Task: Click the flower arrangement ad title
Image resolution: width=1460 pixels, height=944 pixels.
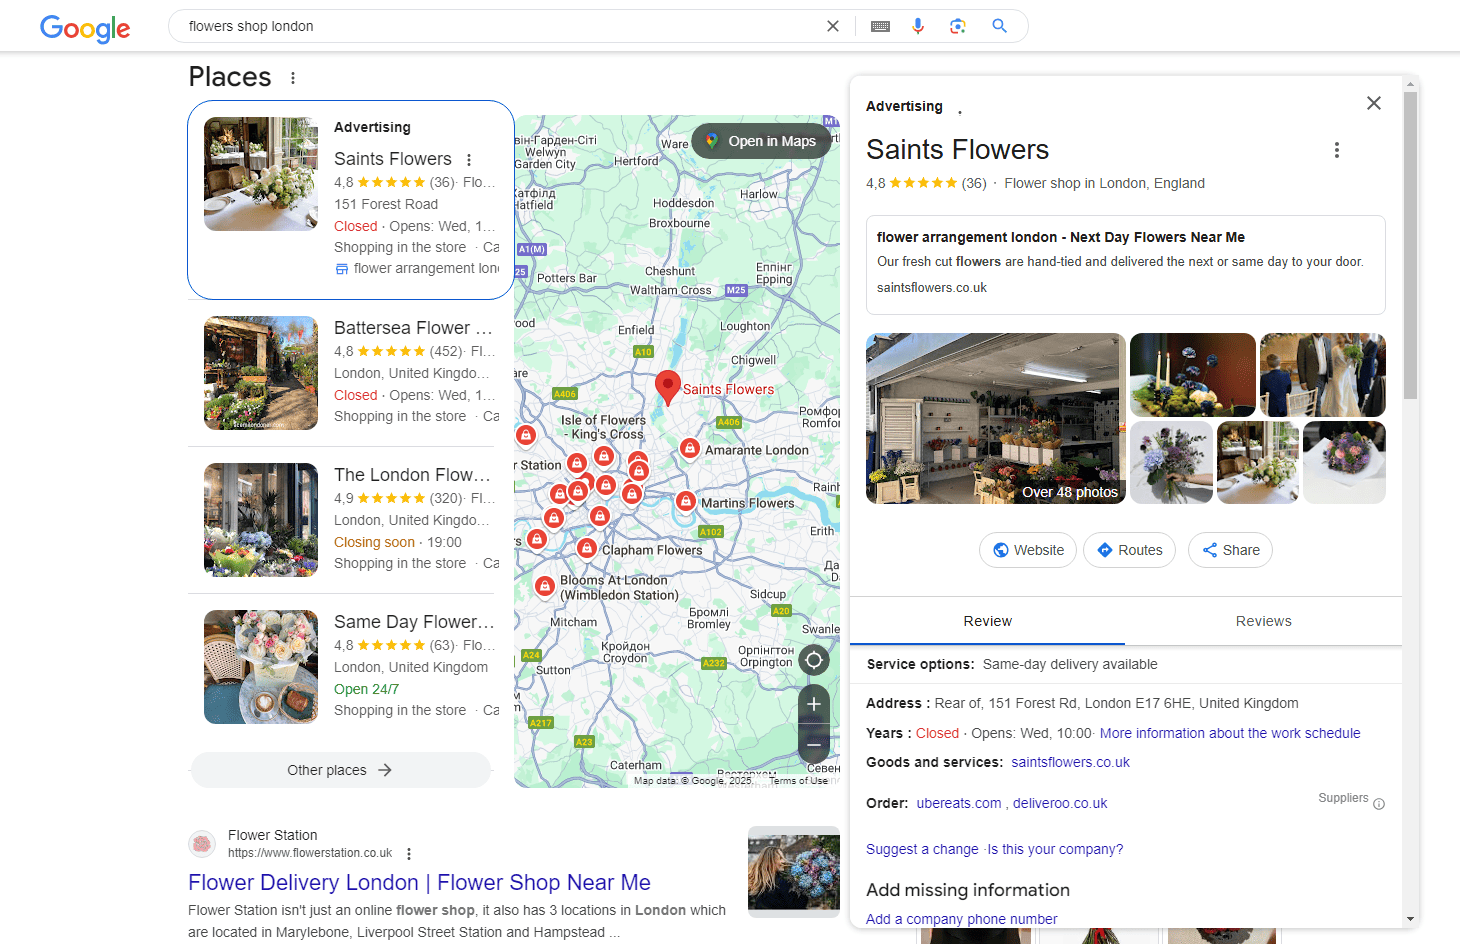Action: tap(1061, 237)
